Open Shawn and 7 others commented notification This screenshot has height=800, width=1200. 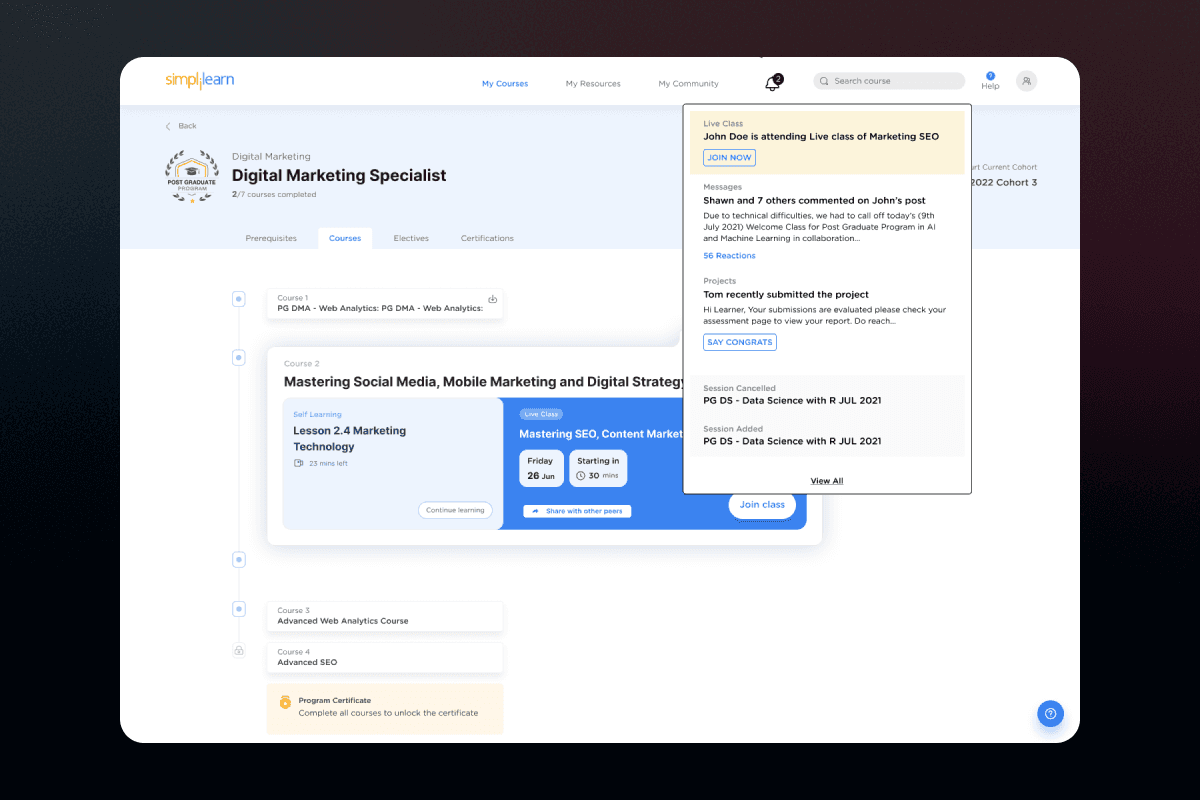coord(814,201)
